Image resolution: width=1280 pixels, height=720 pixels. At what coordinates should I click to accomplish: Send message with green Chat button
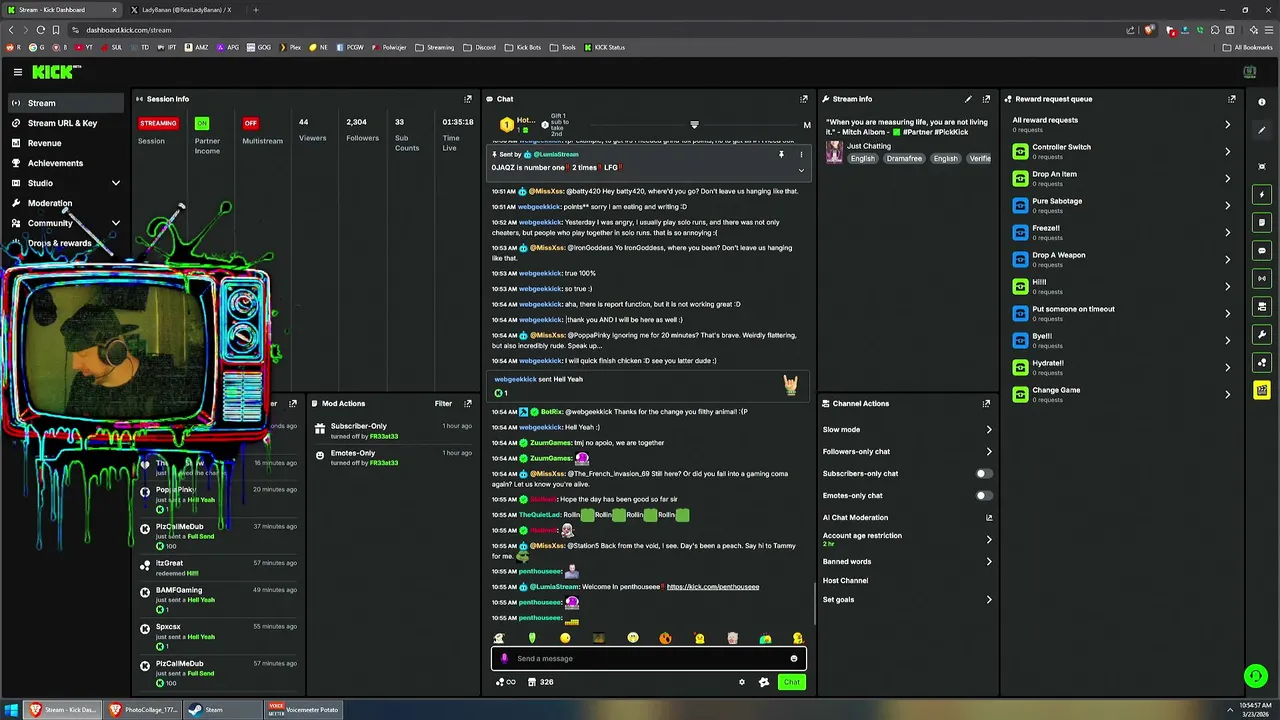tap(791, 682)
